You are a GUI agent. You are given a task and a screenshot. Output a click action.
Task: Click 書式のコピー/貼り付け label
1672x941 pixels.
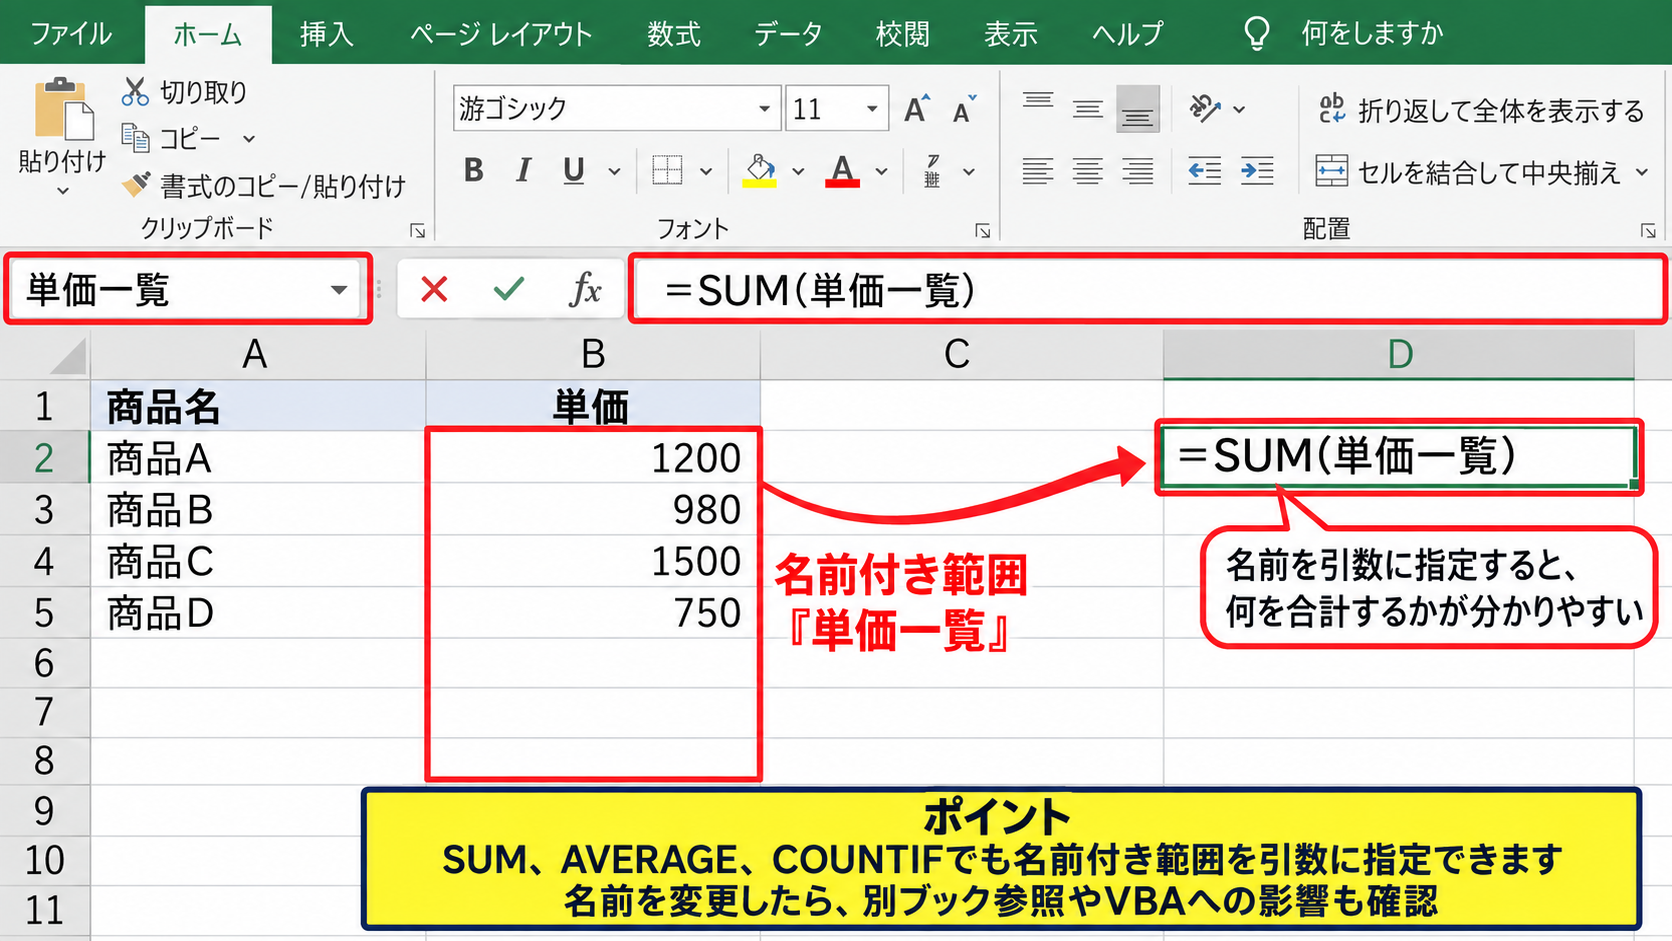(283, 186)
